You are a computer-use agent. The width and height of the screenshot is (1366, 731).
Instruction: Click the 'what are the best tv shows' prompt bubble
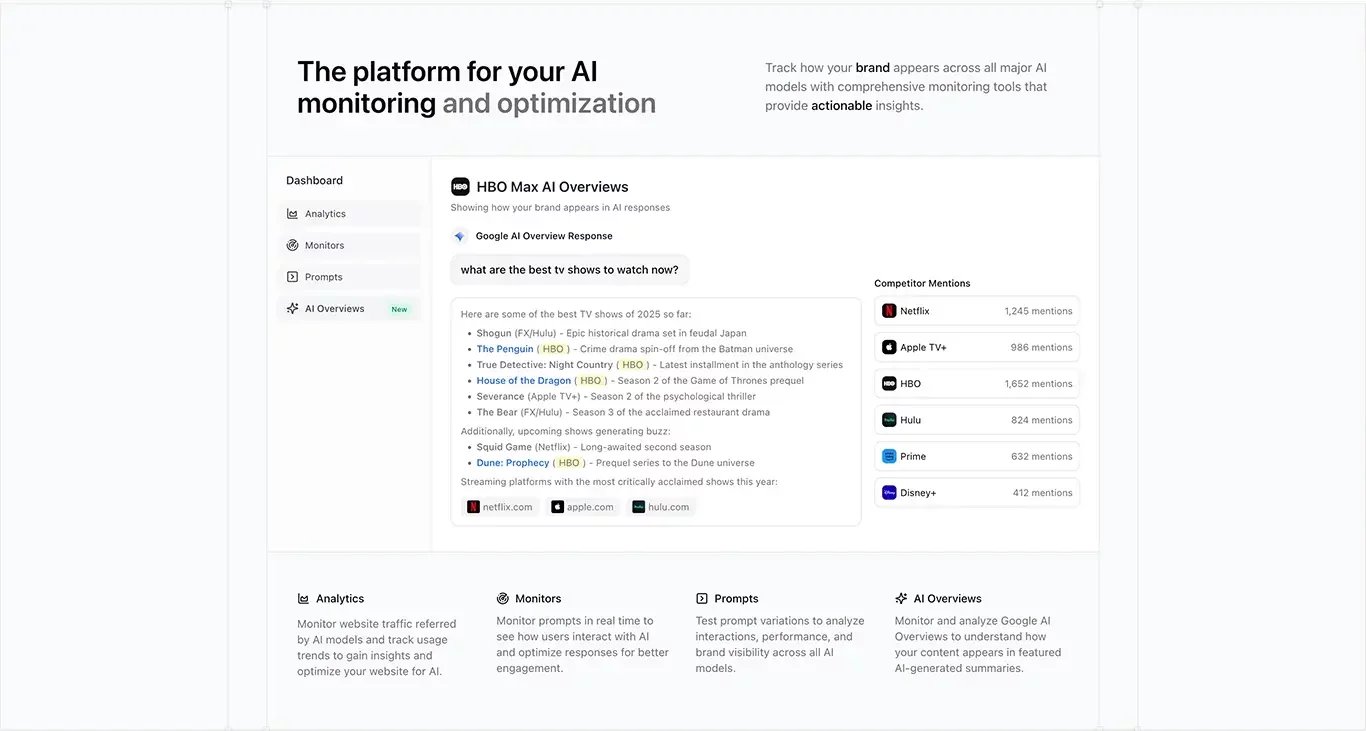570,270
